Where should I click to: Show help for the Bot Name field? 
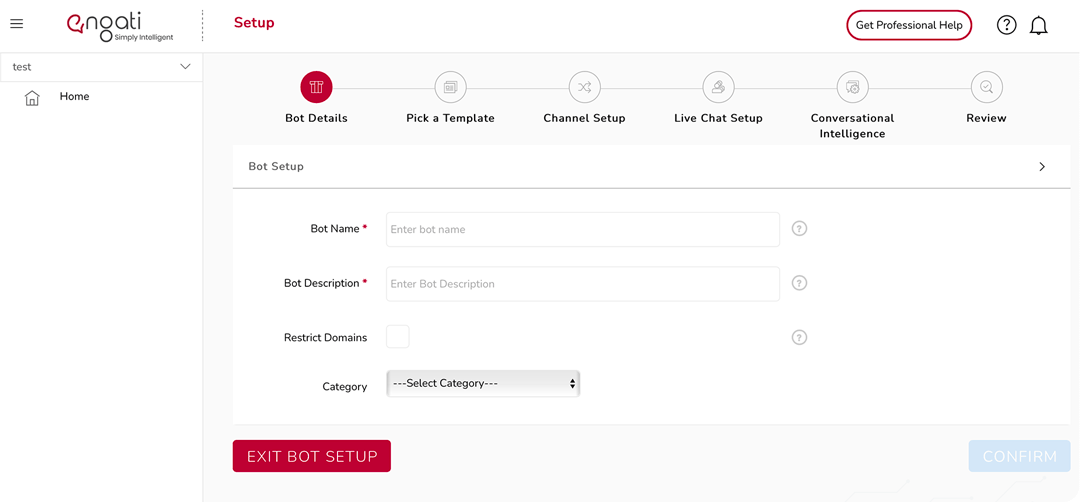click(x=799, y=229)
